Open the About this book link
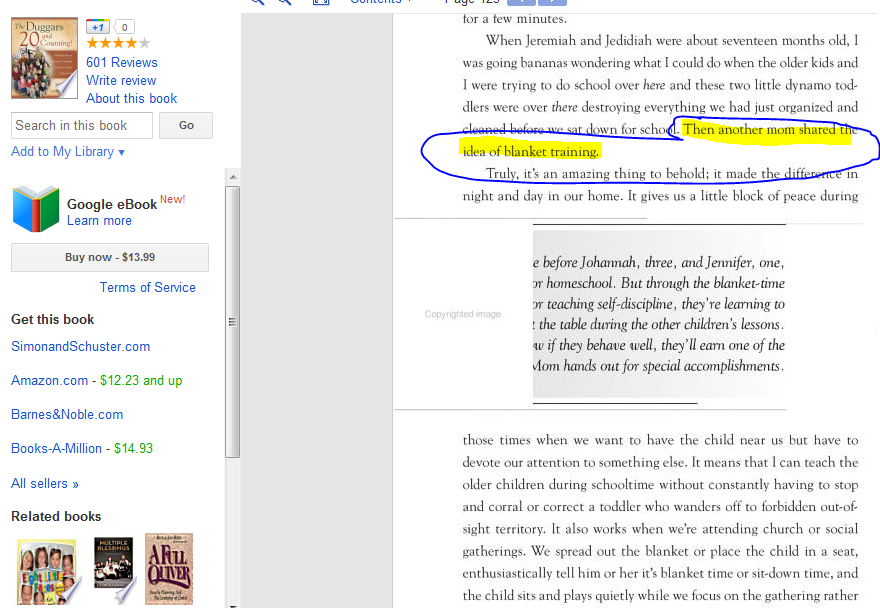 point(131,98)
